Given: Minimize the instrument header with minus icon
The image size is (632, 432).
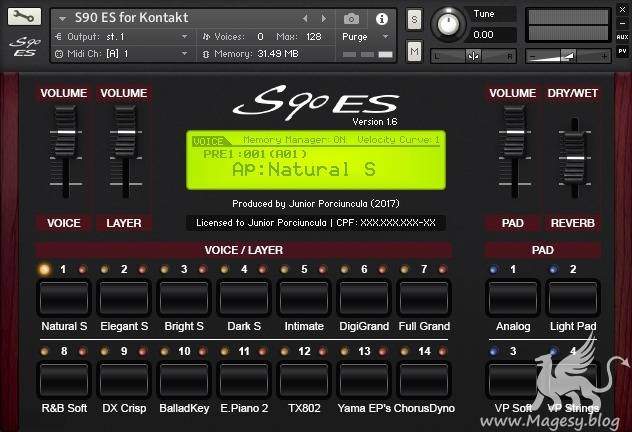Looking at the screenshot, I should point(622,23).
